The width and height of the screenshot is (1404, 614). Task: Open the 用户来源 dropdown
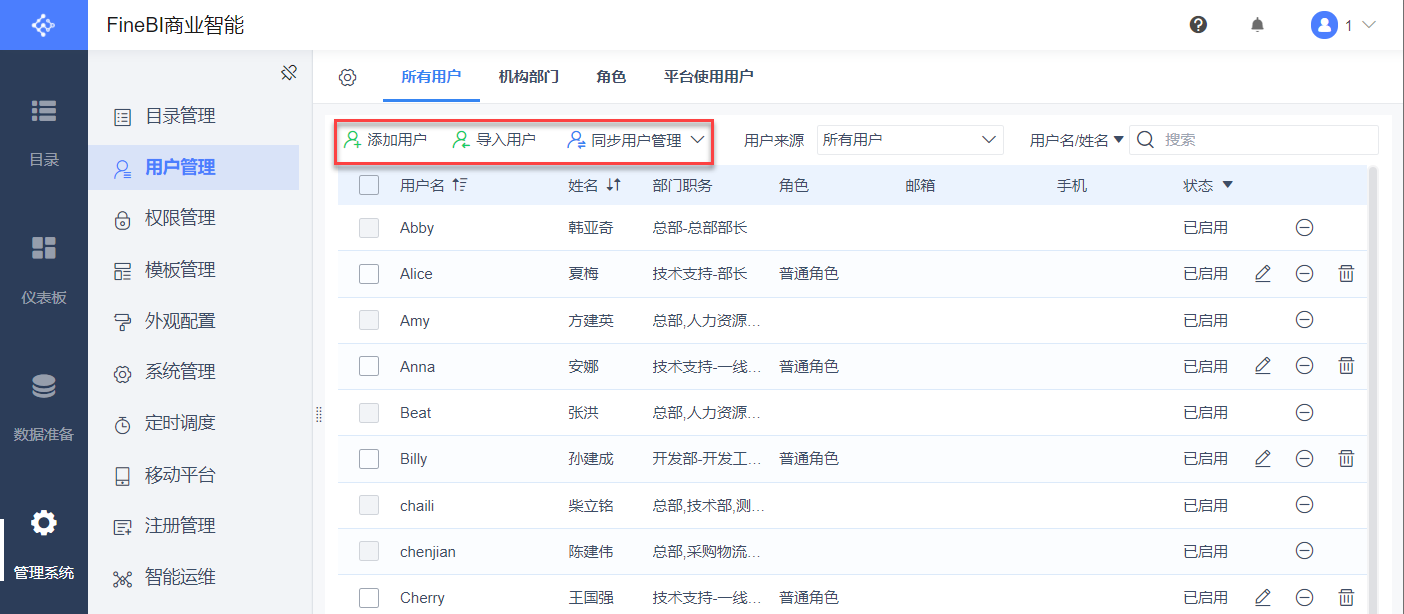pyautogui.click(x=910, y=140)
